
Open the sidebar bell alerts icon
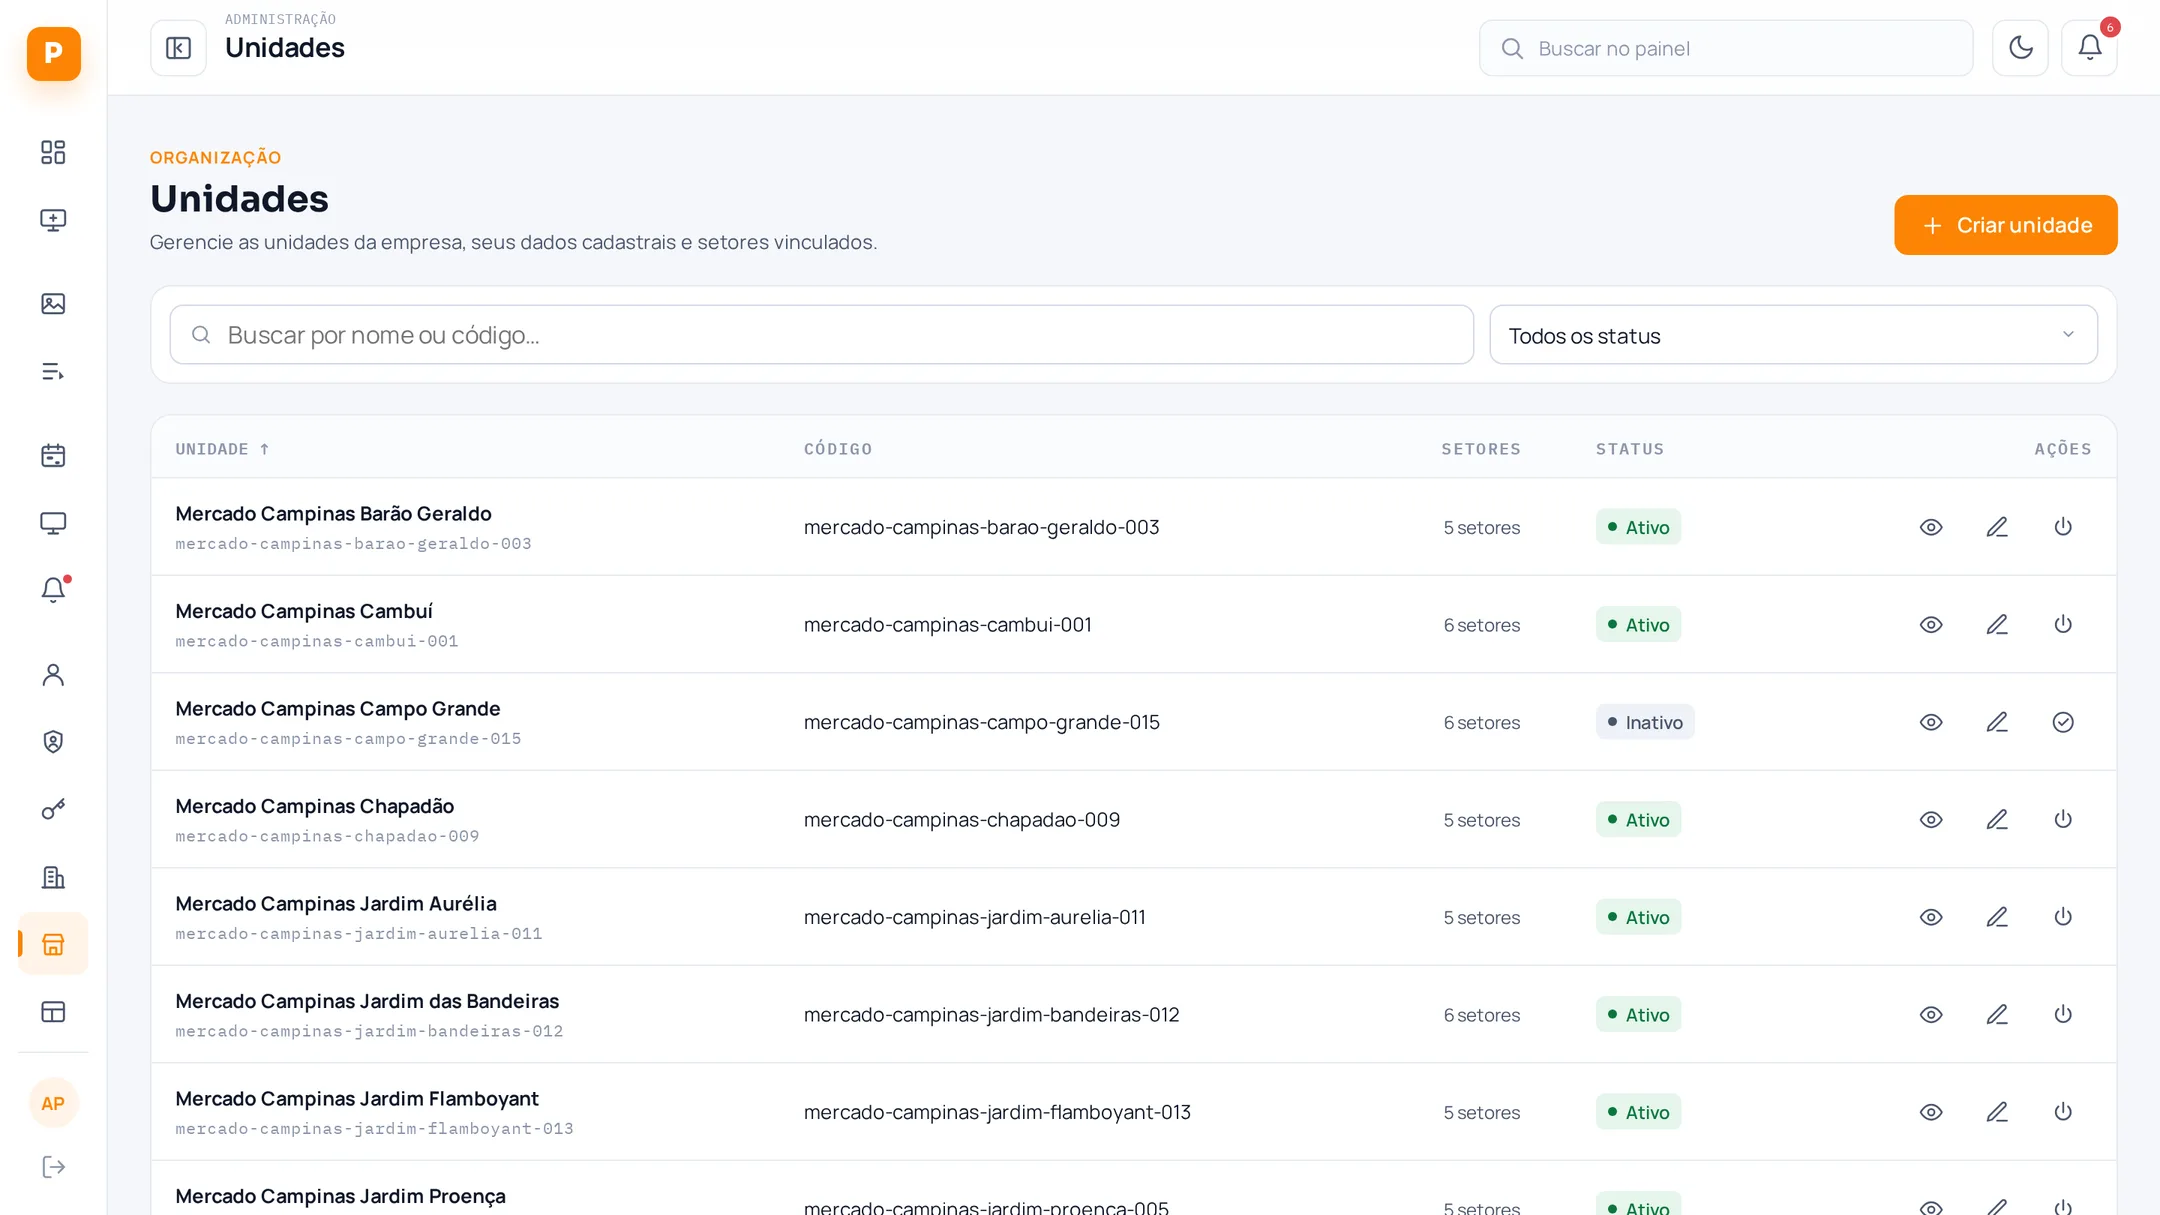53,590
